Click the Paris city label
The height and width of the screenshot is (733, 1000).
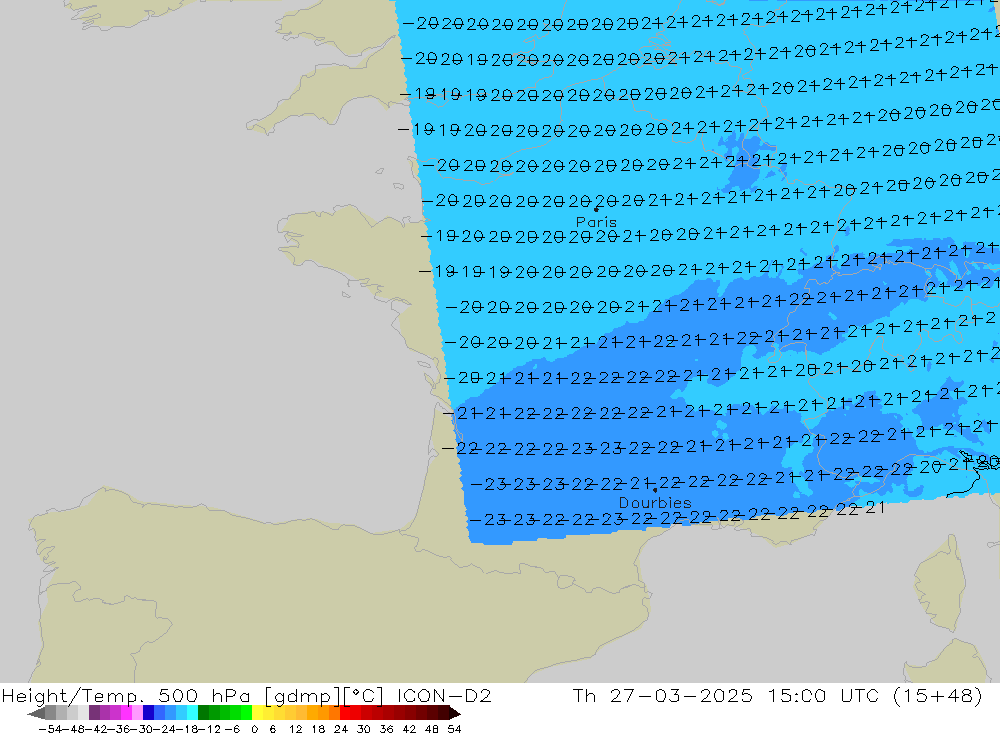(x=596, y=222)
